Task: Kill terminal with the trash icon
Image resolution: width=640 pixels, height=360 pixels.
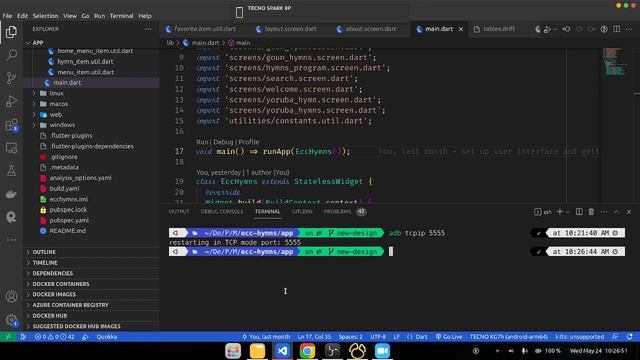Action: pos(591,211)
